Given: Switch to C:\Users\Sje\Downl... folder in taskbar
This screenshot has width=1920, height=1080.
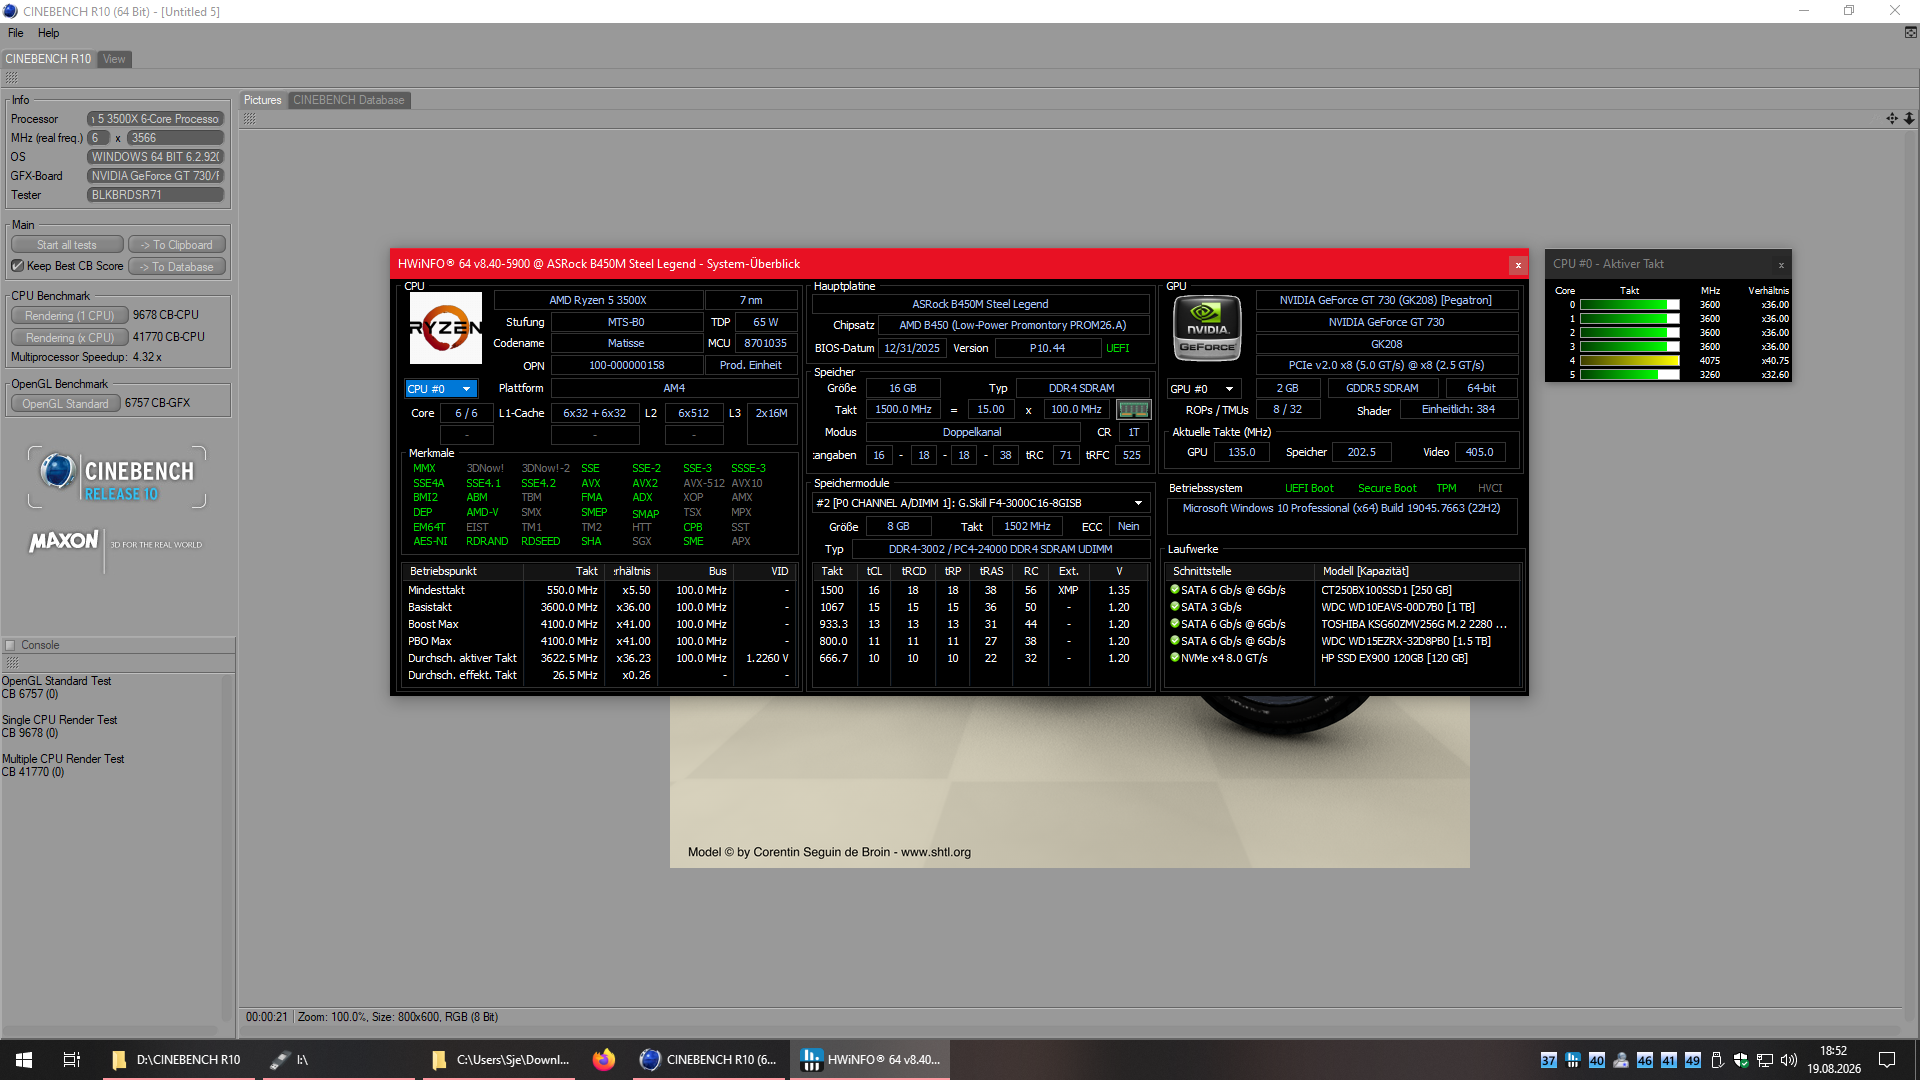Looking at the screenshot, I should (500, 1060).
